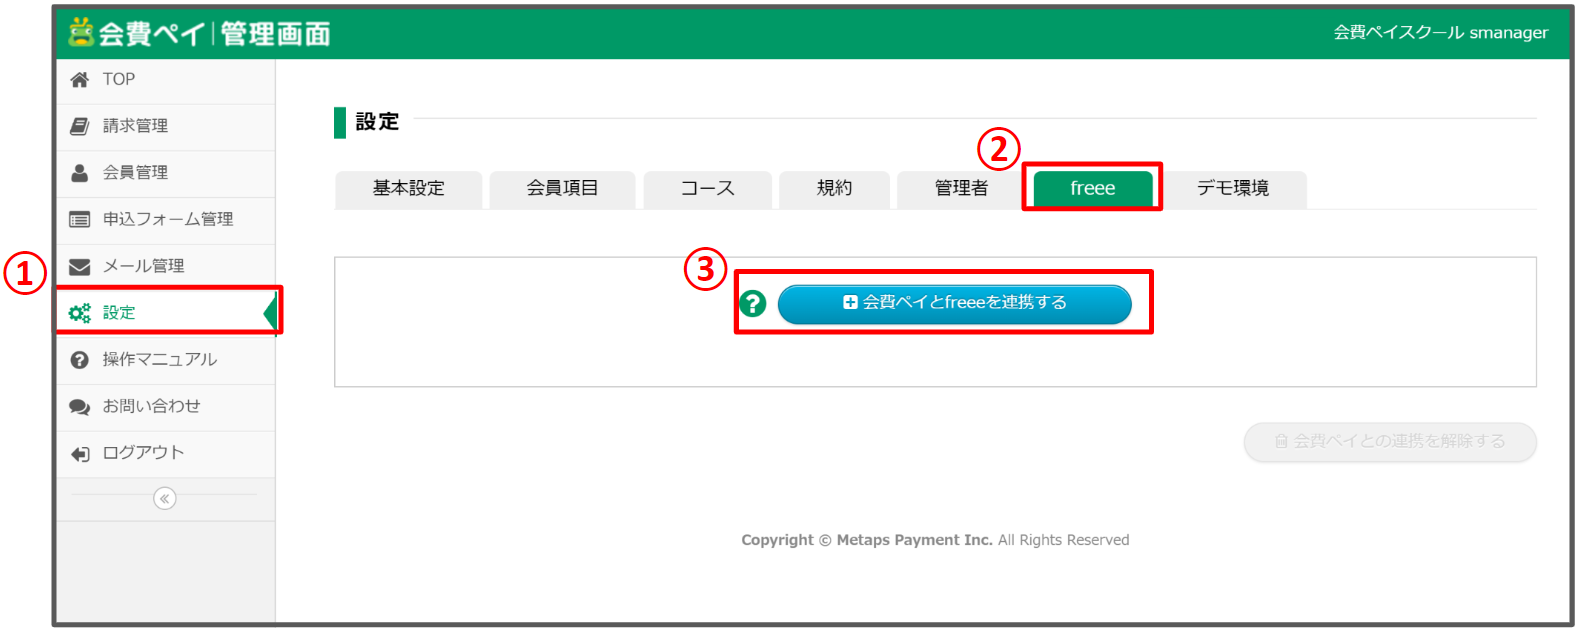Click the form list icon for 申込フォーム管理
Image resolution: width=1576 pixels, height=628 pixels.
click(80, 219)
